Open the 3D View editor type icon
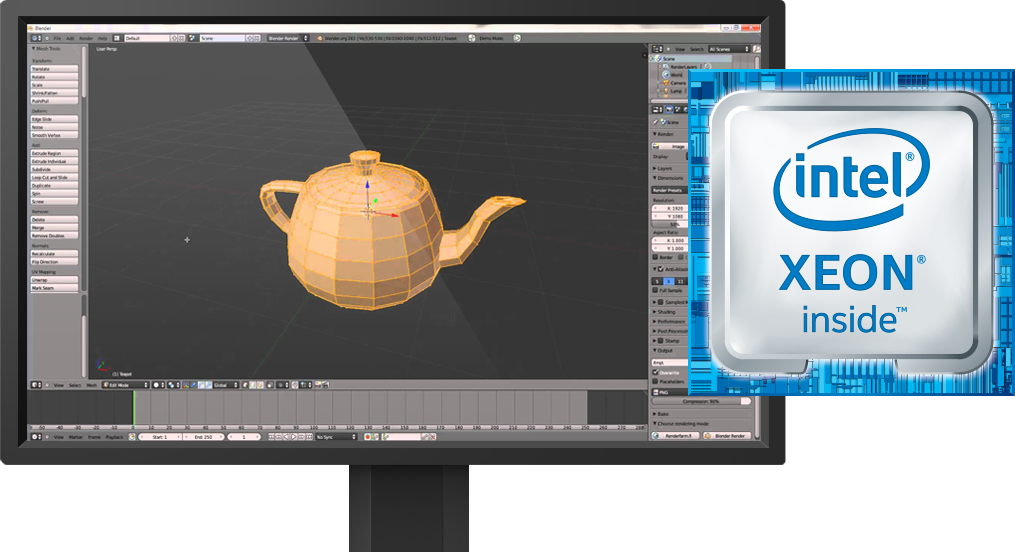 point(37,385)
